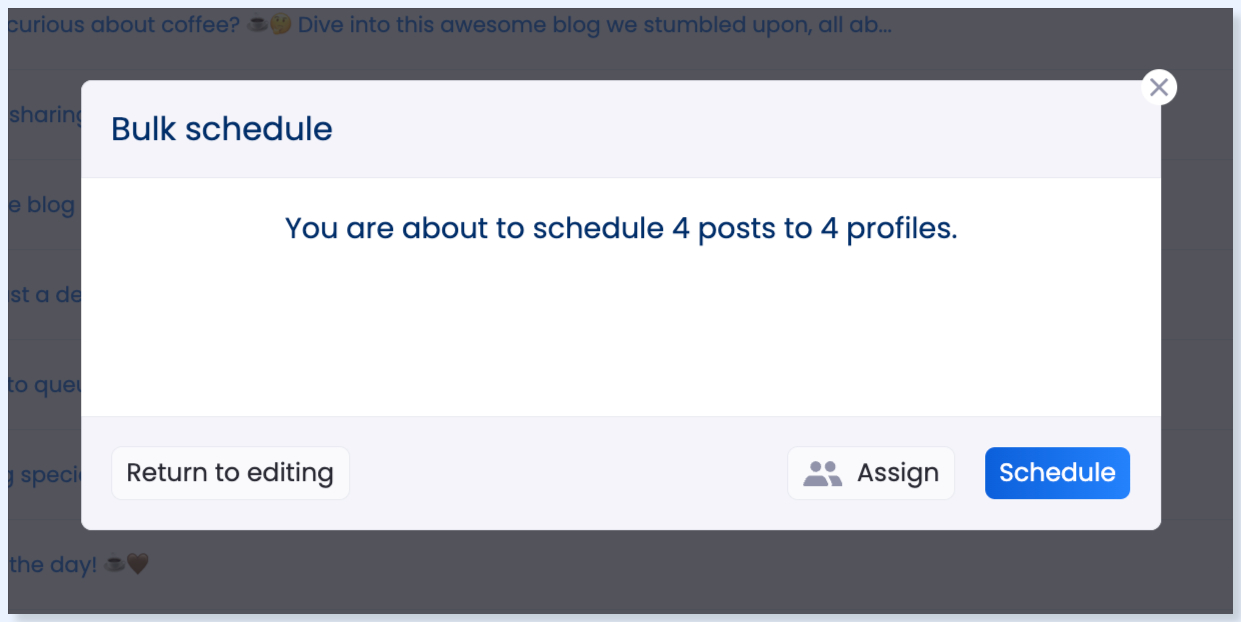
Task: Click the people icon on Assign
Action: click(823, 473)
